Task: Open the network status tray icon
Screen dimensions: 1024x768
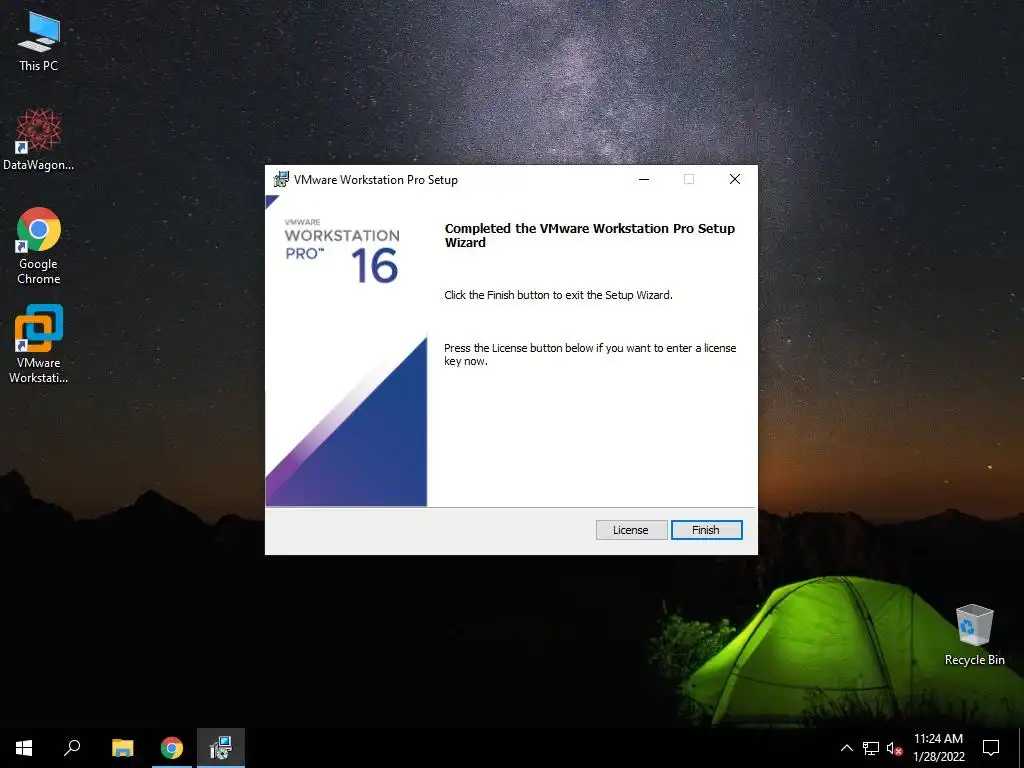Action: (871, 748)
